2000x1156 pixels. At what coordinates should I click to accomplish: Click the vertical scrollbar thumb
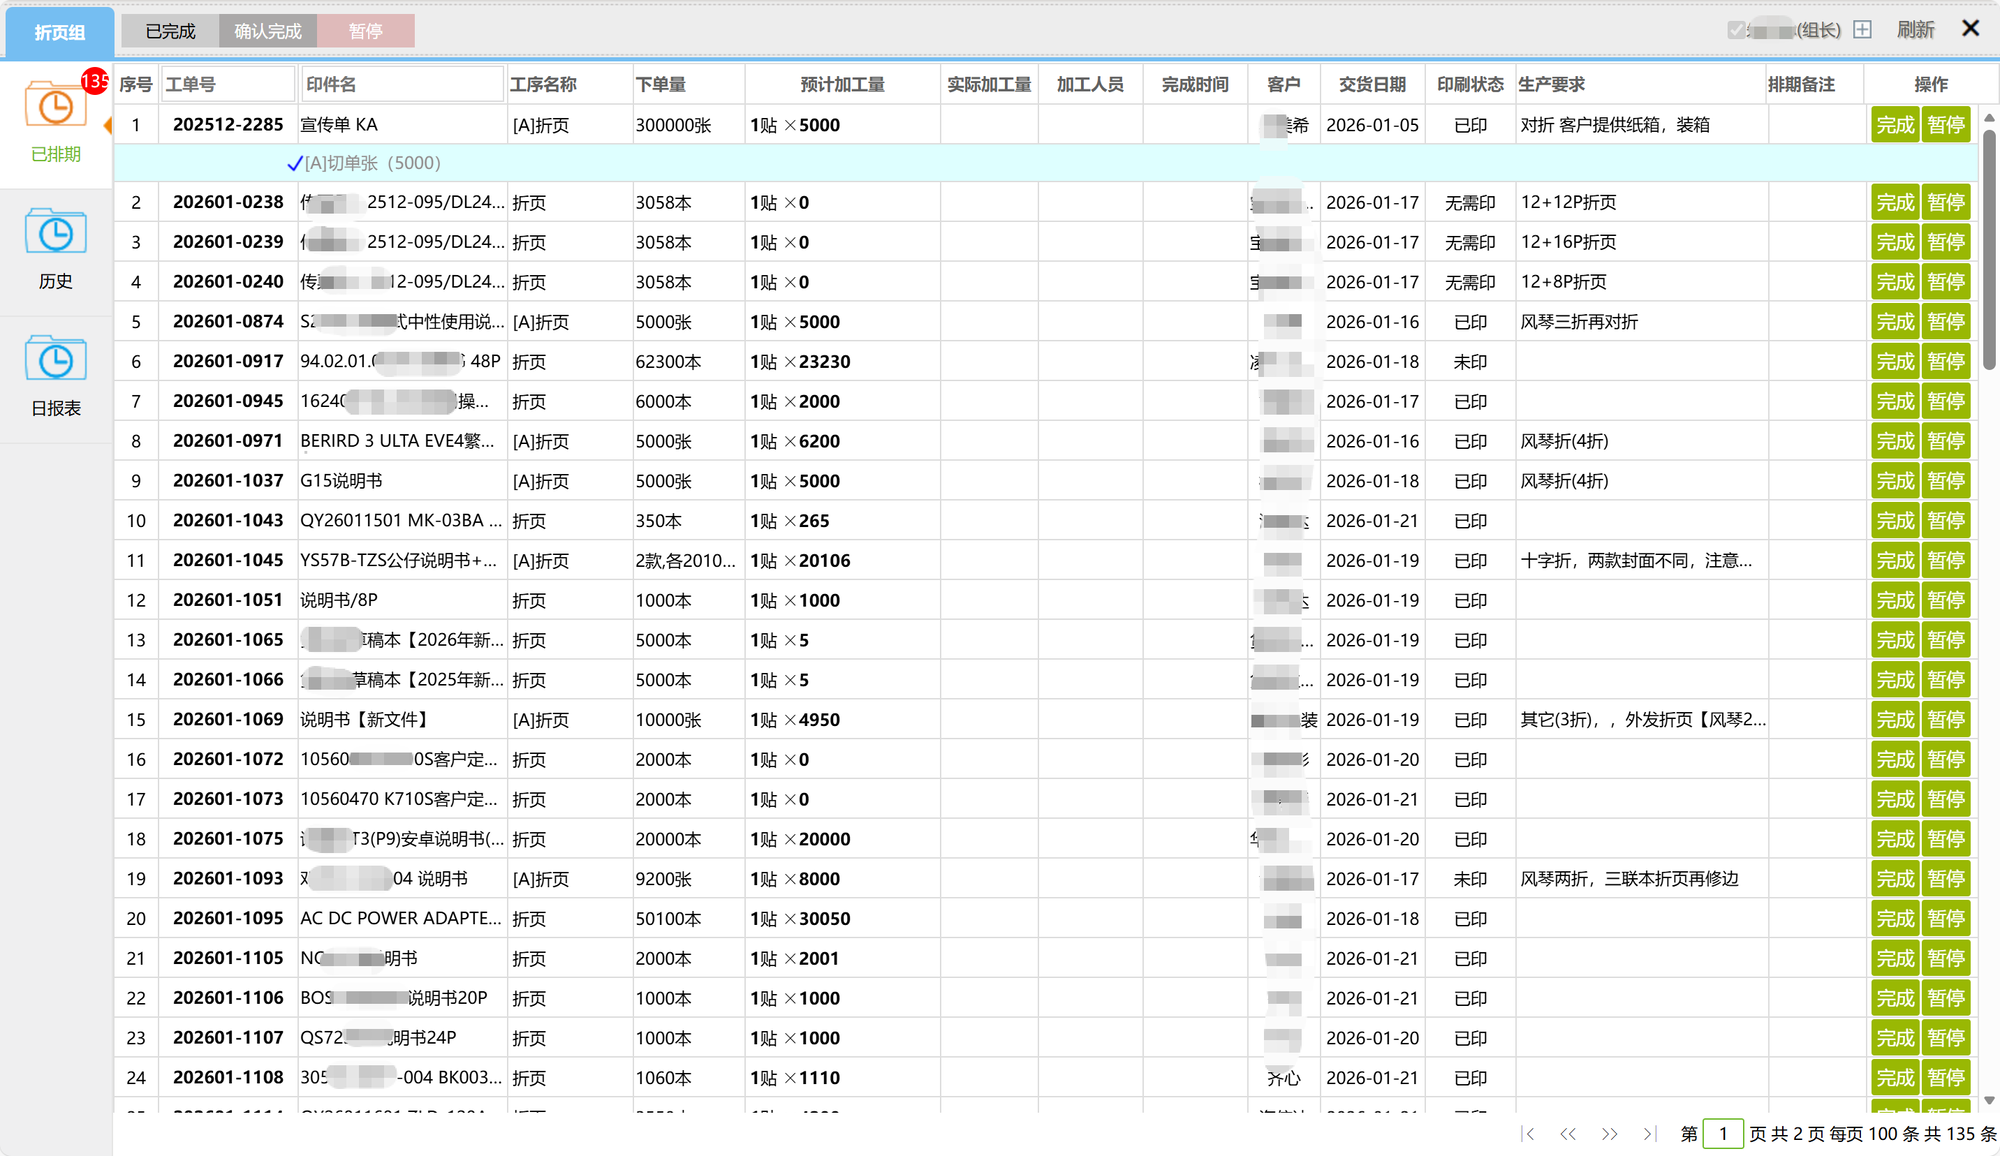pyautogui.click(x=1989, y=250)
